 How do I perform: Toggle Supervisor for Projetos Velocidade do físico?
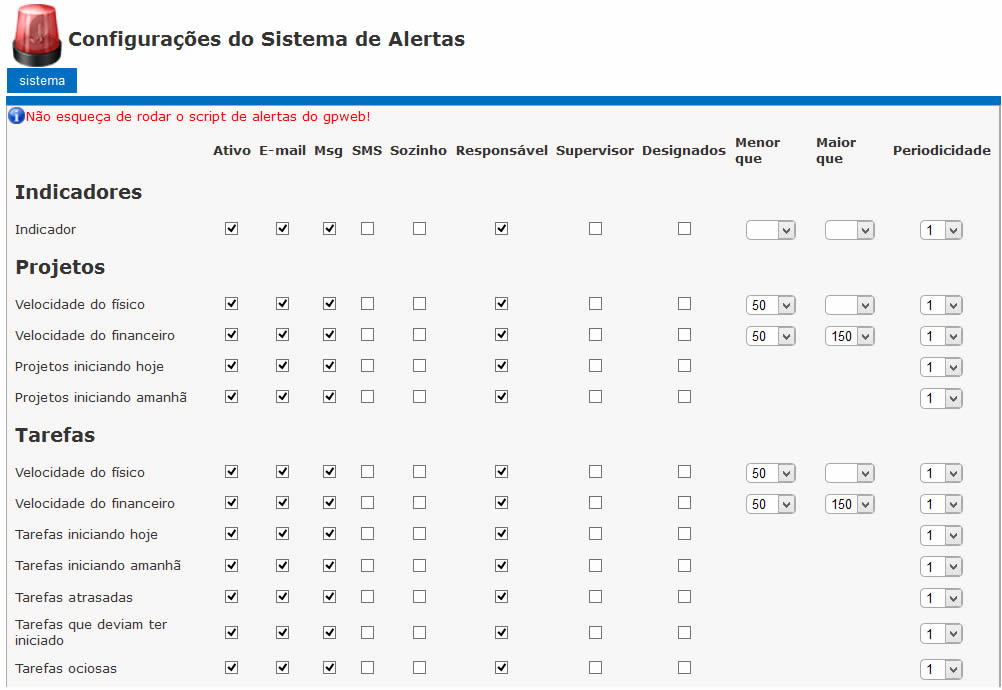tap(596, 303)
